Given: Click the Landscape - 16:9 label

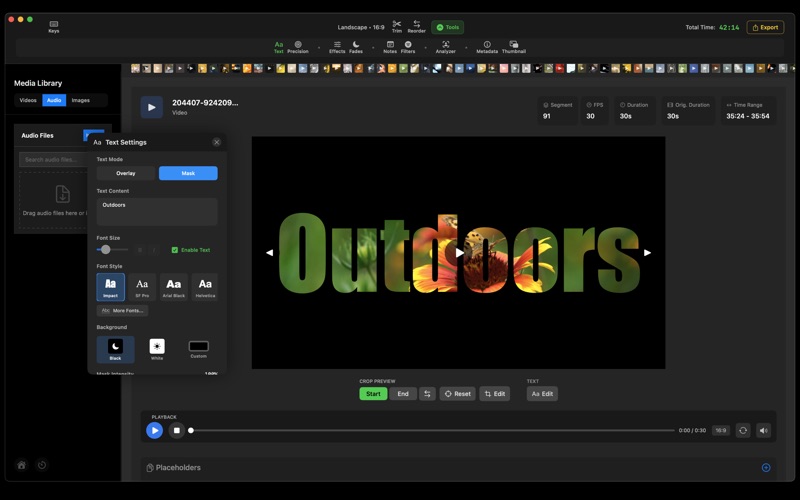Looking at the screenshot, I should [x=361, y=27].
